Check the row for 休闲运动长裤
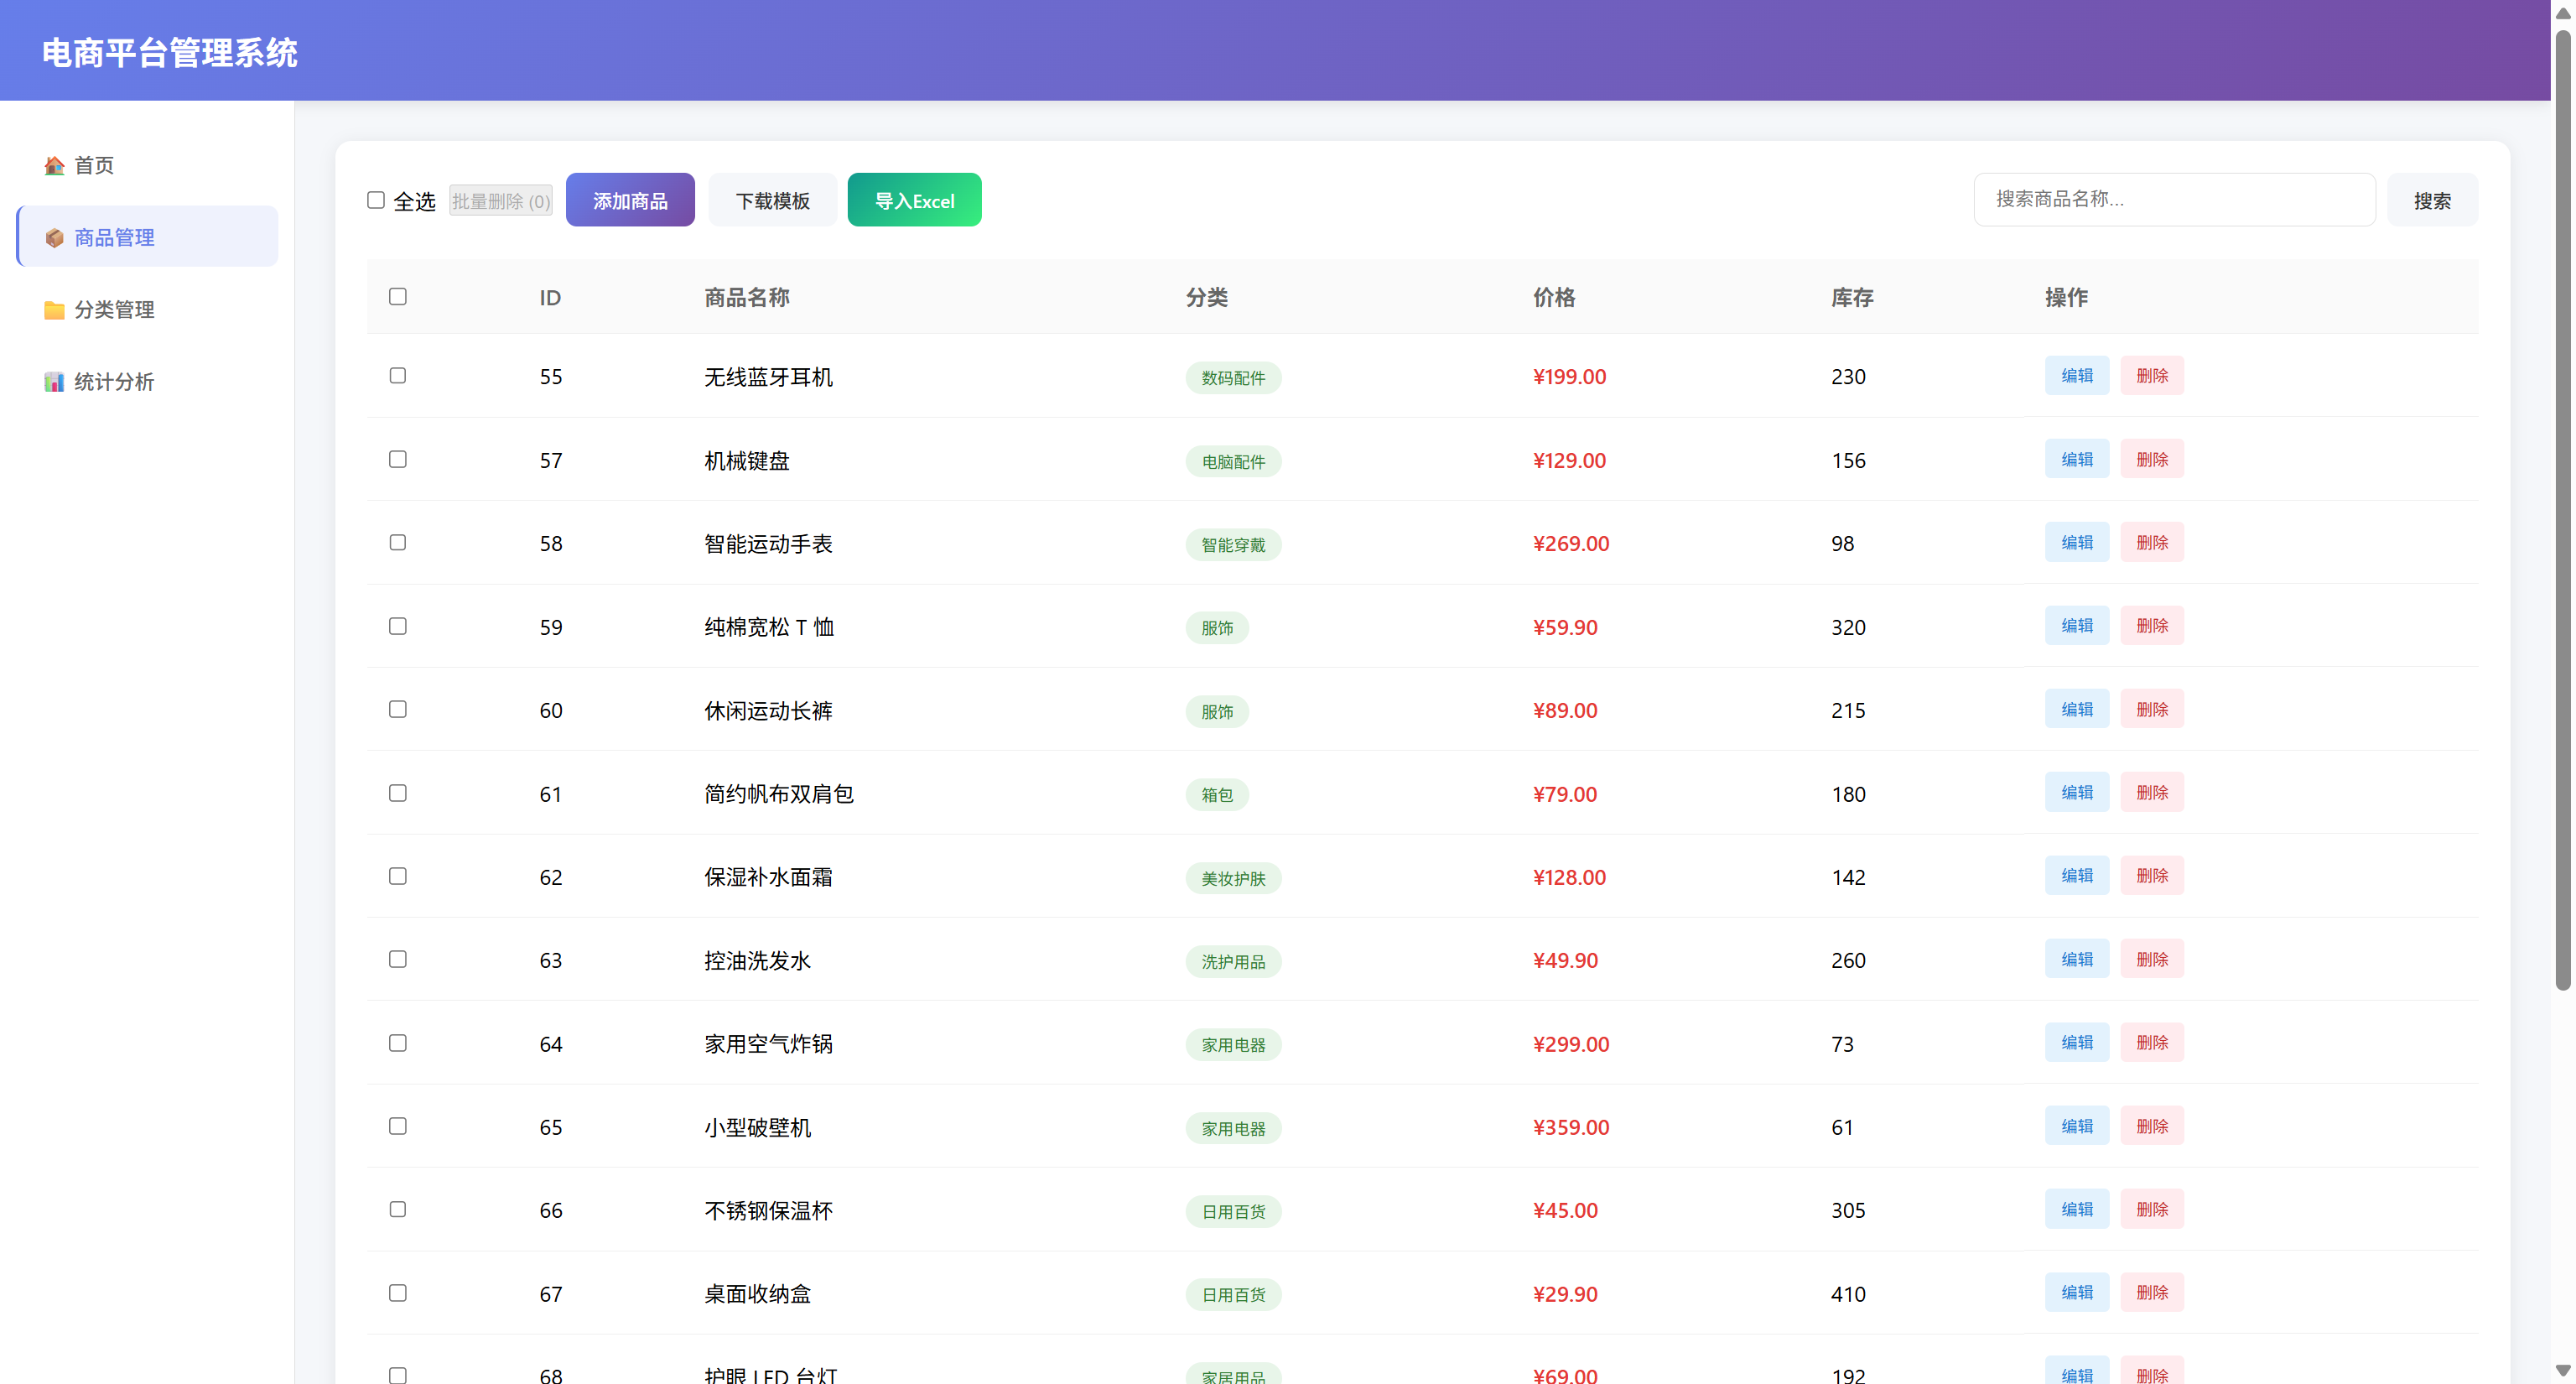The height and width of the screenshot is (1384, 2576). click(x=398, y=709)
